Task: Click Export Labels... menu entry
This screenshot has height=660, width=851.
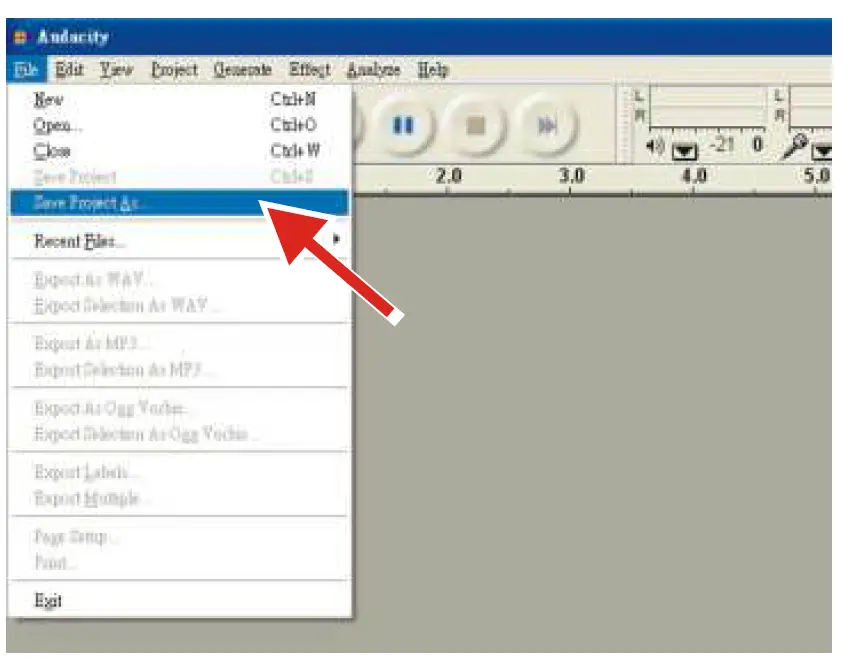Action: point(179,472)
